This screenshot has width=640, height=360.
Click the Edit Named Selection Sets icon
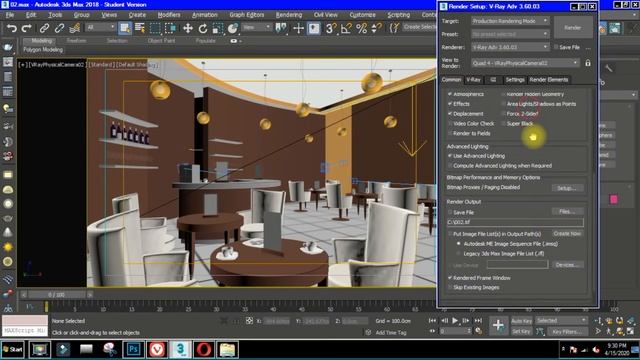394,28
